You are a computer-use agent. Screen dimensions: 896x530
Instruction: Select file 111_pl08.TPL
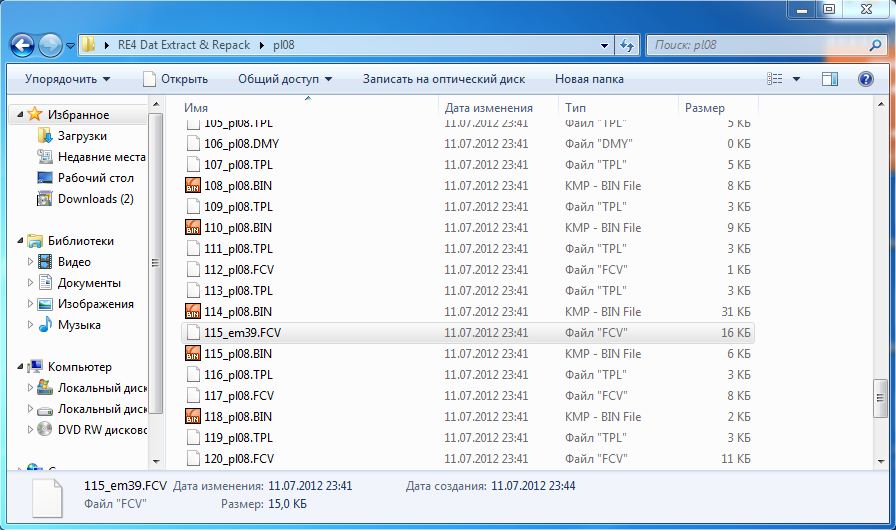pos(468,248)
